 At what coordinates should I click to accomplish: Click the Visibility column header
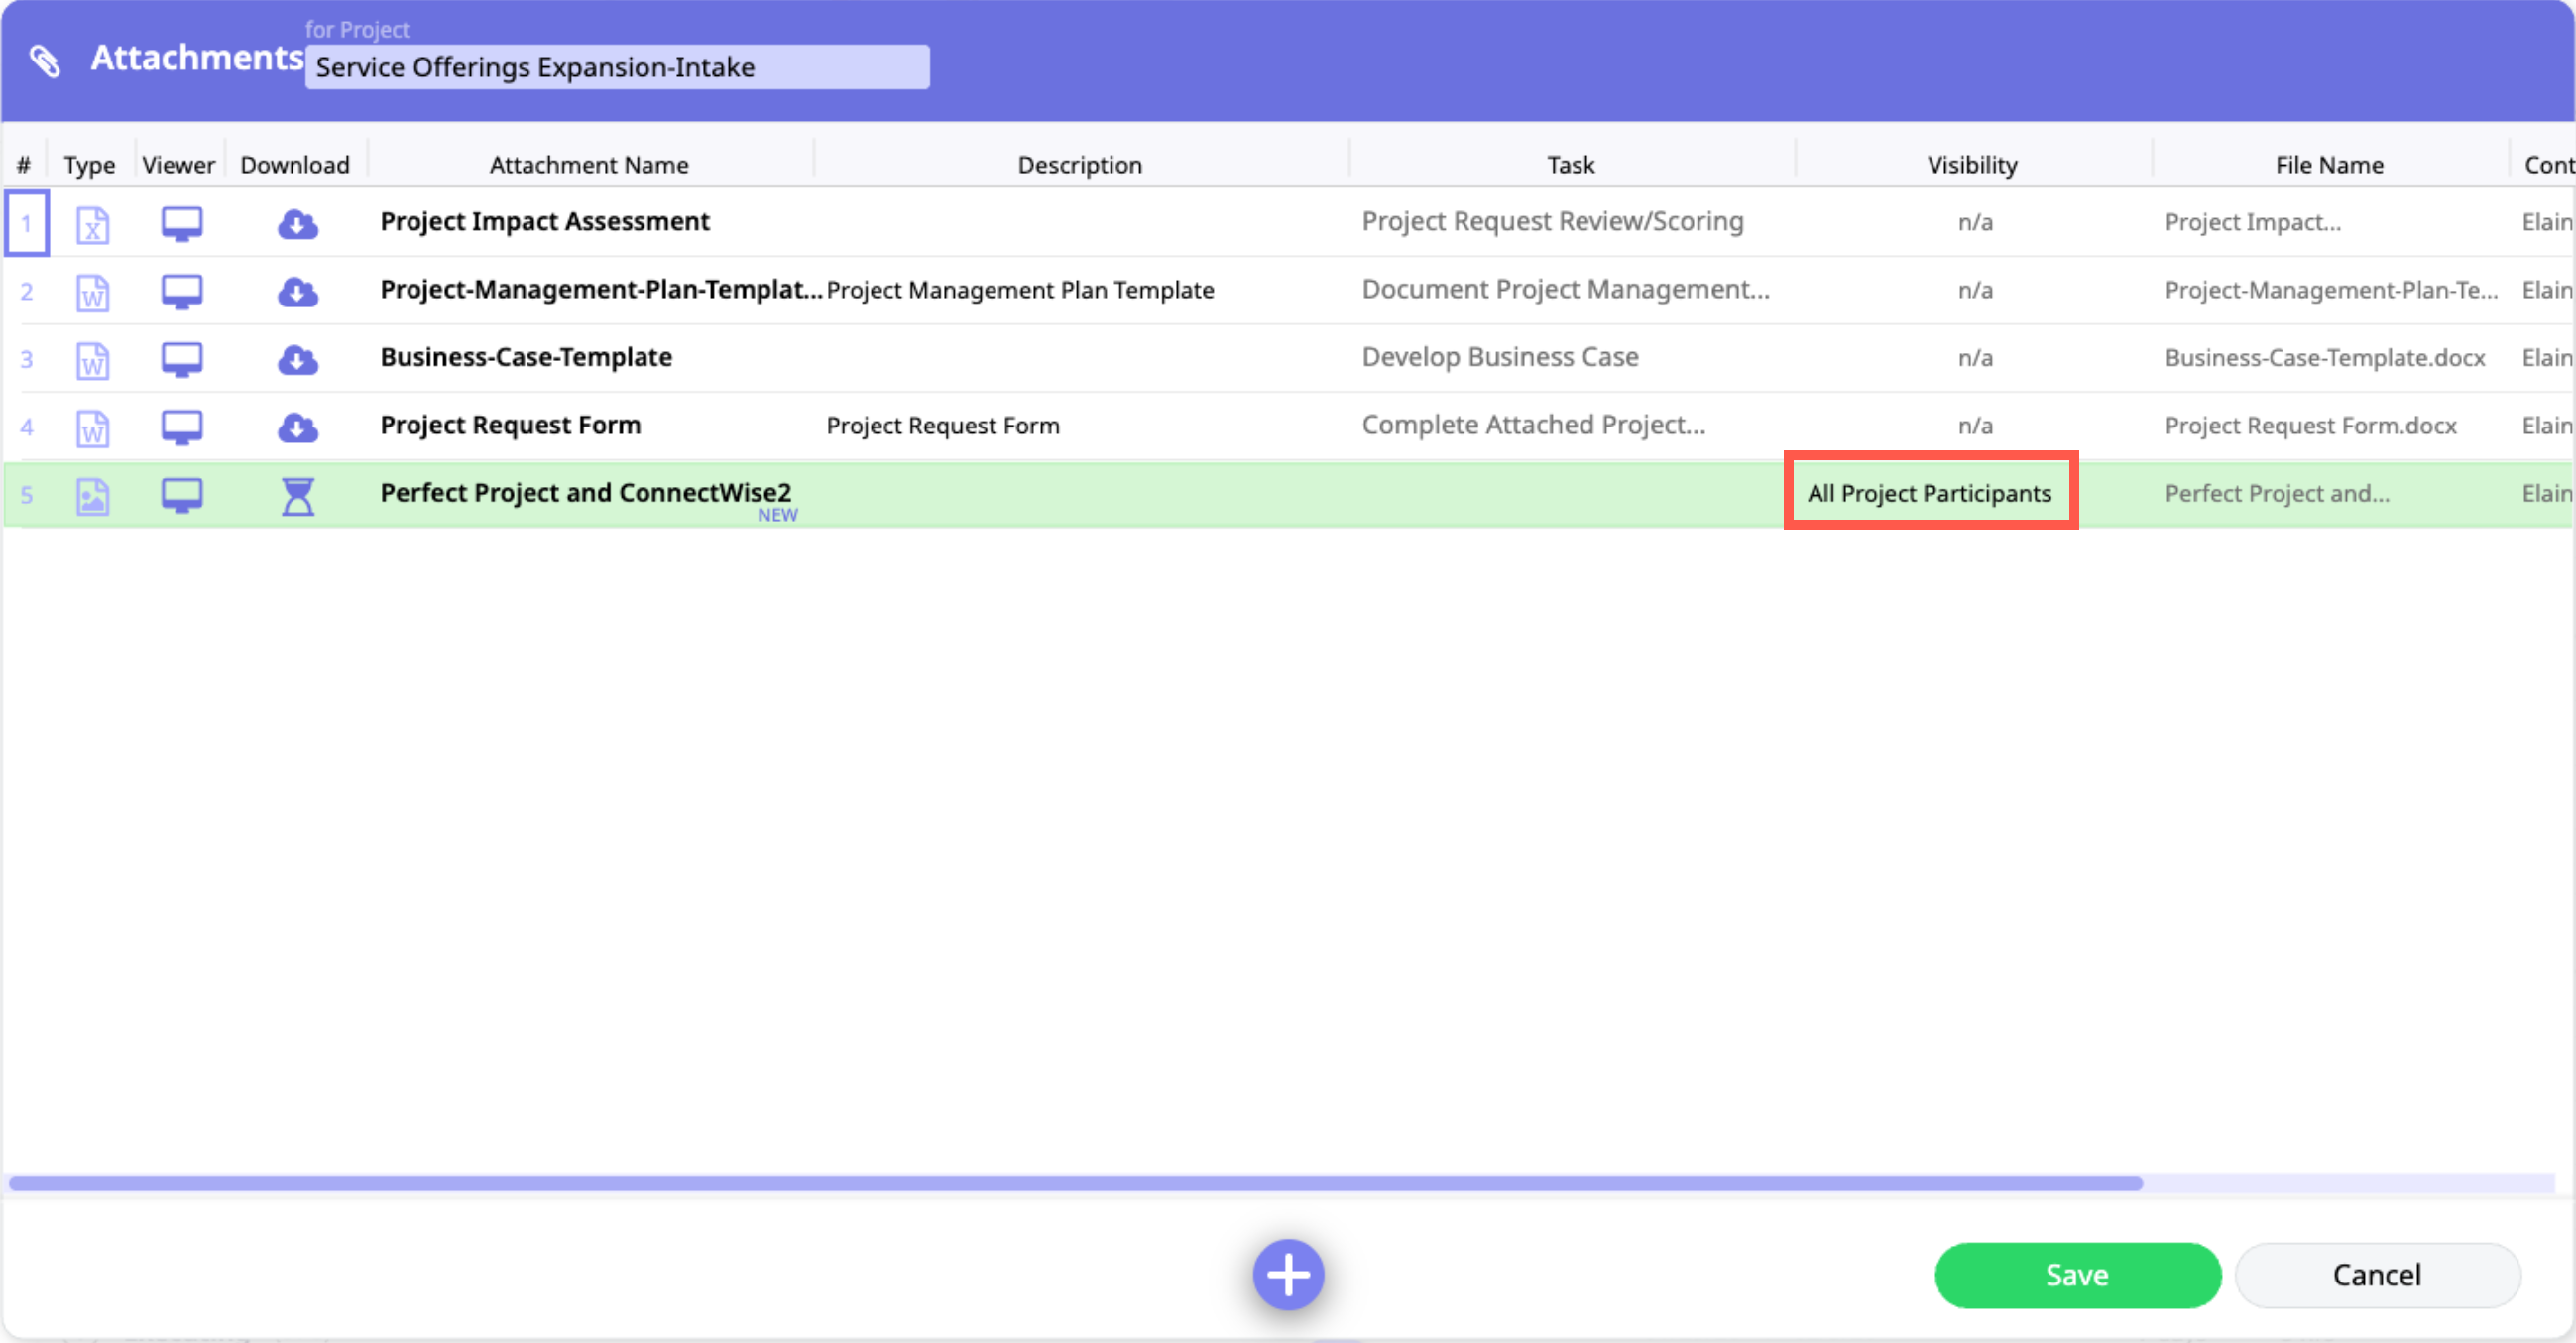(1971, 164)
